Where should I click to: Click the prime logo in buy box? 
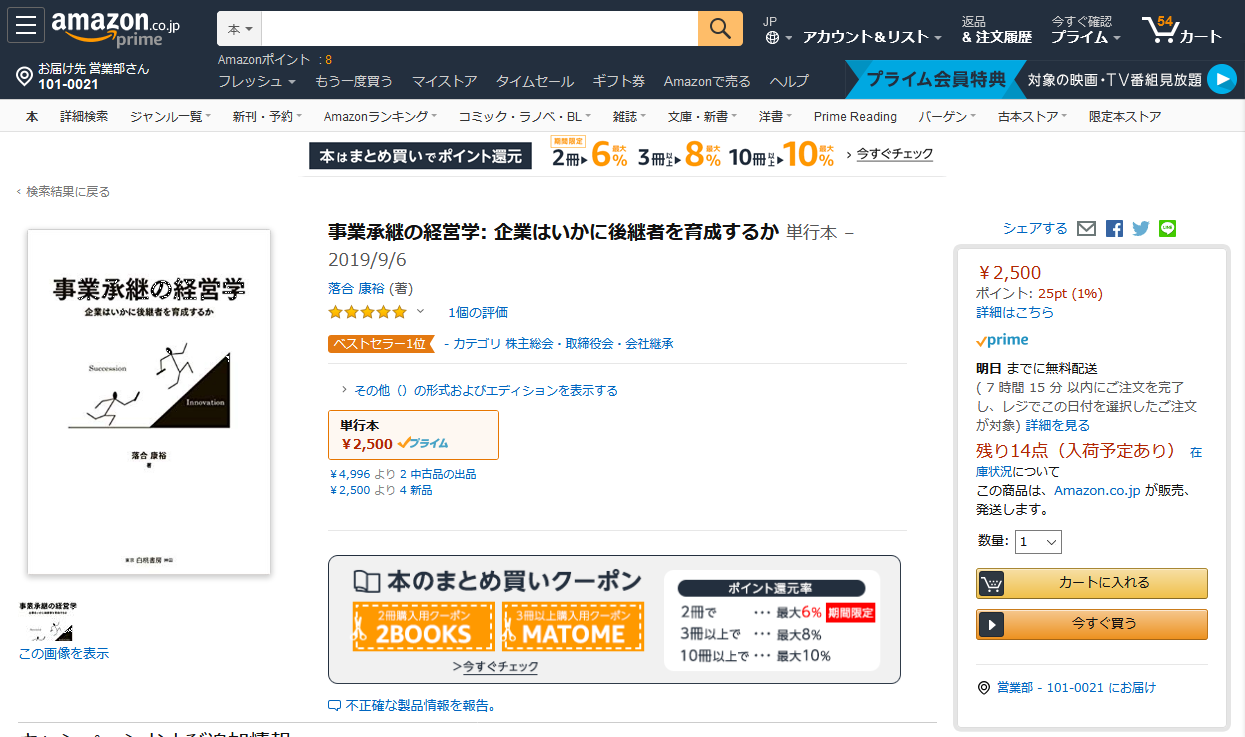1002,340
